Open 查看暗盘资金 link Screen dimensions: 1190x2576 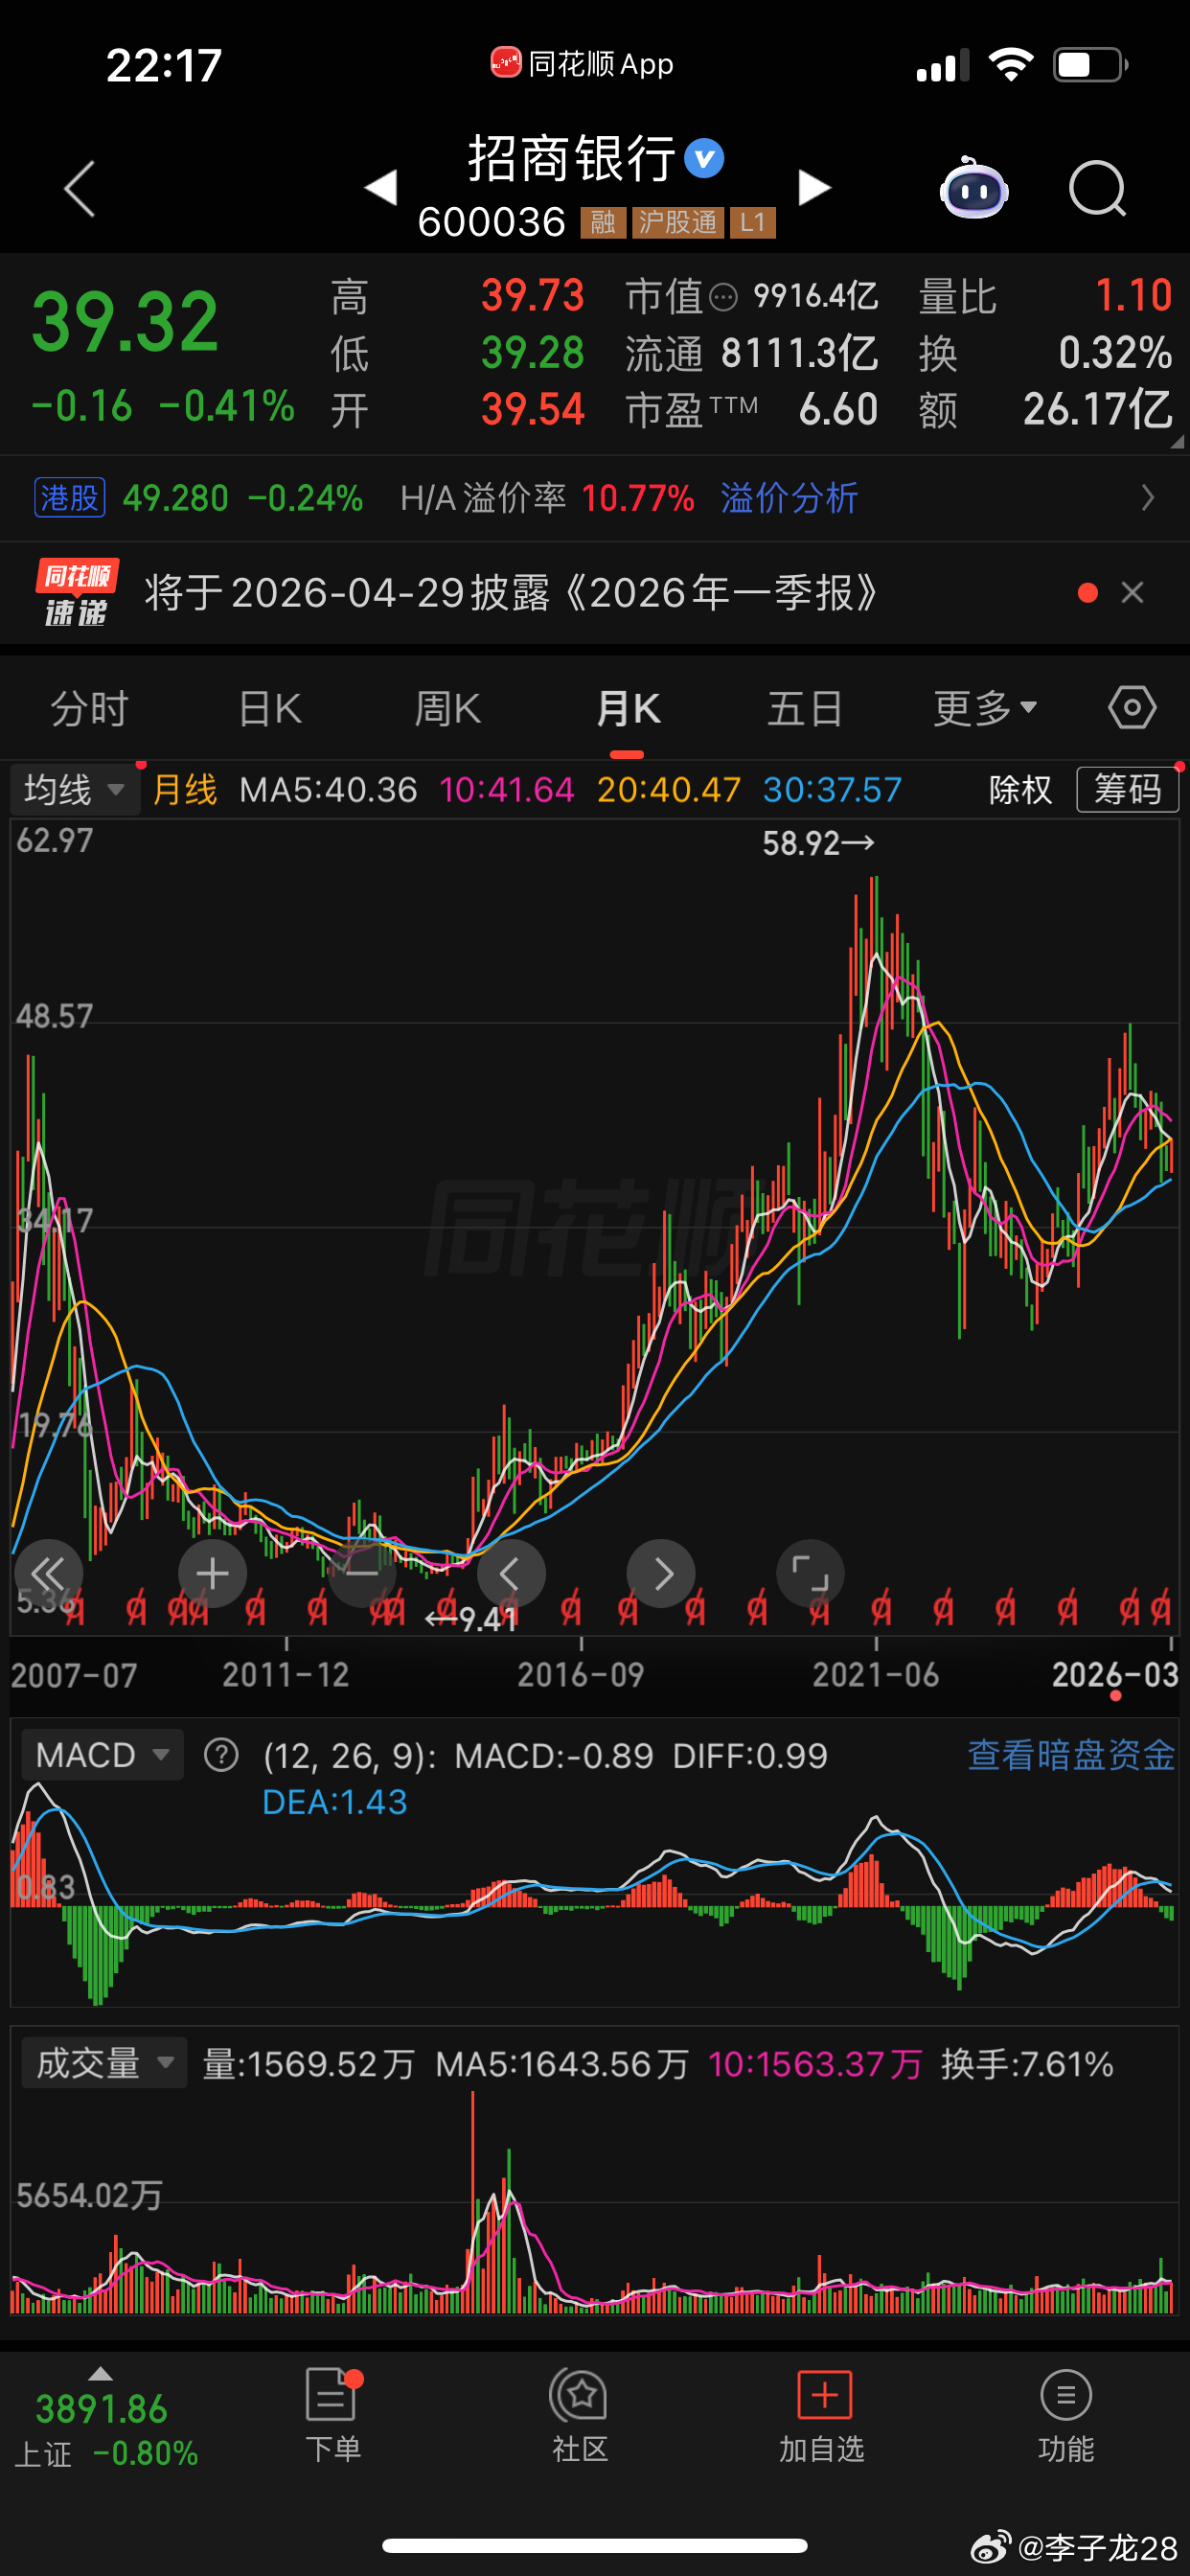tap(1071, 1755)
